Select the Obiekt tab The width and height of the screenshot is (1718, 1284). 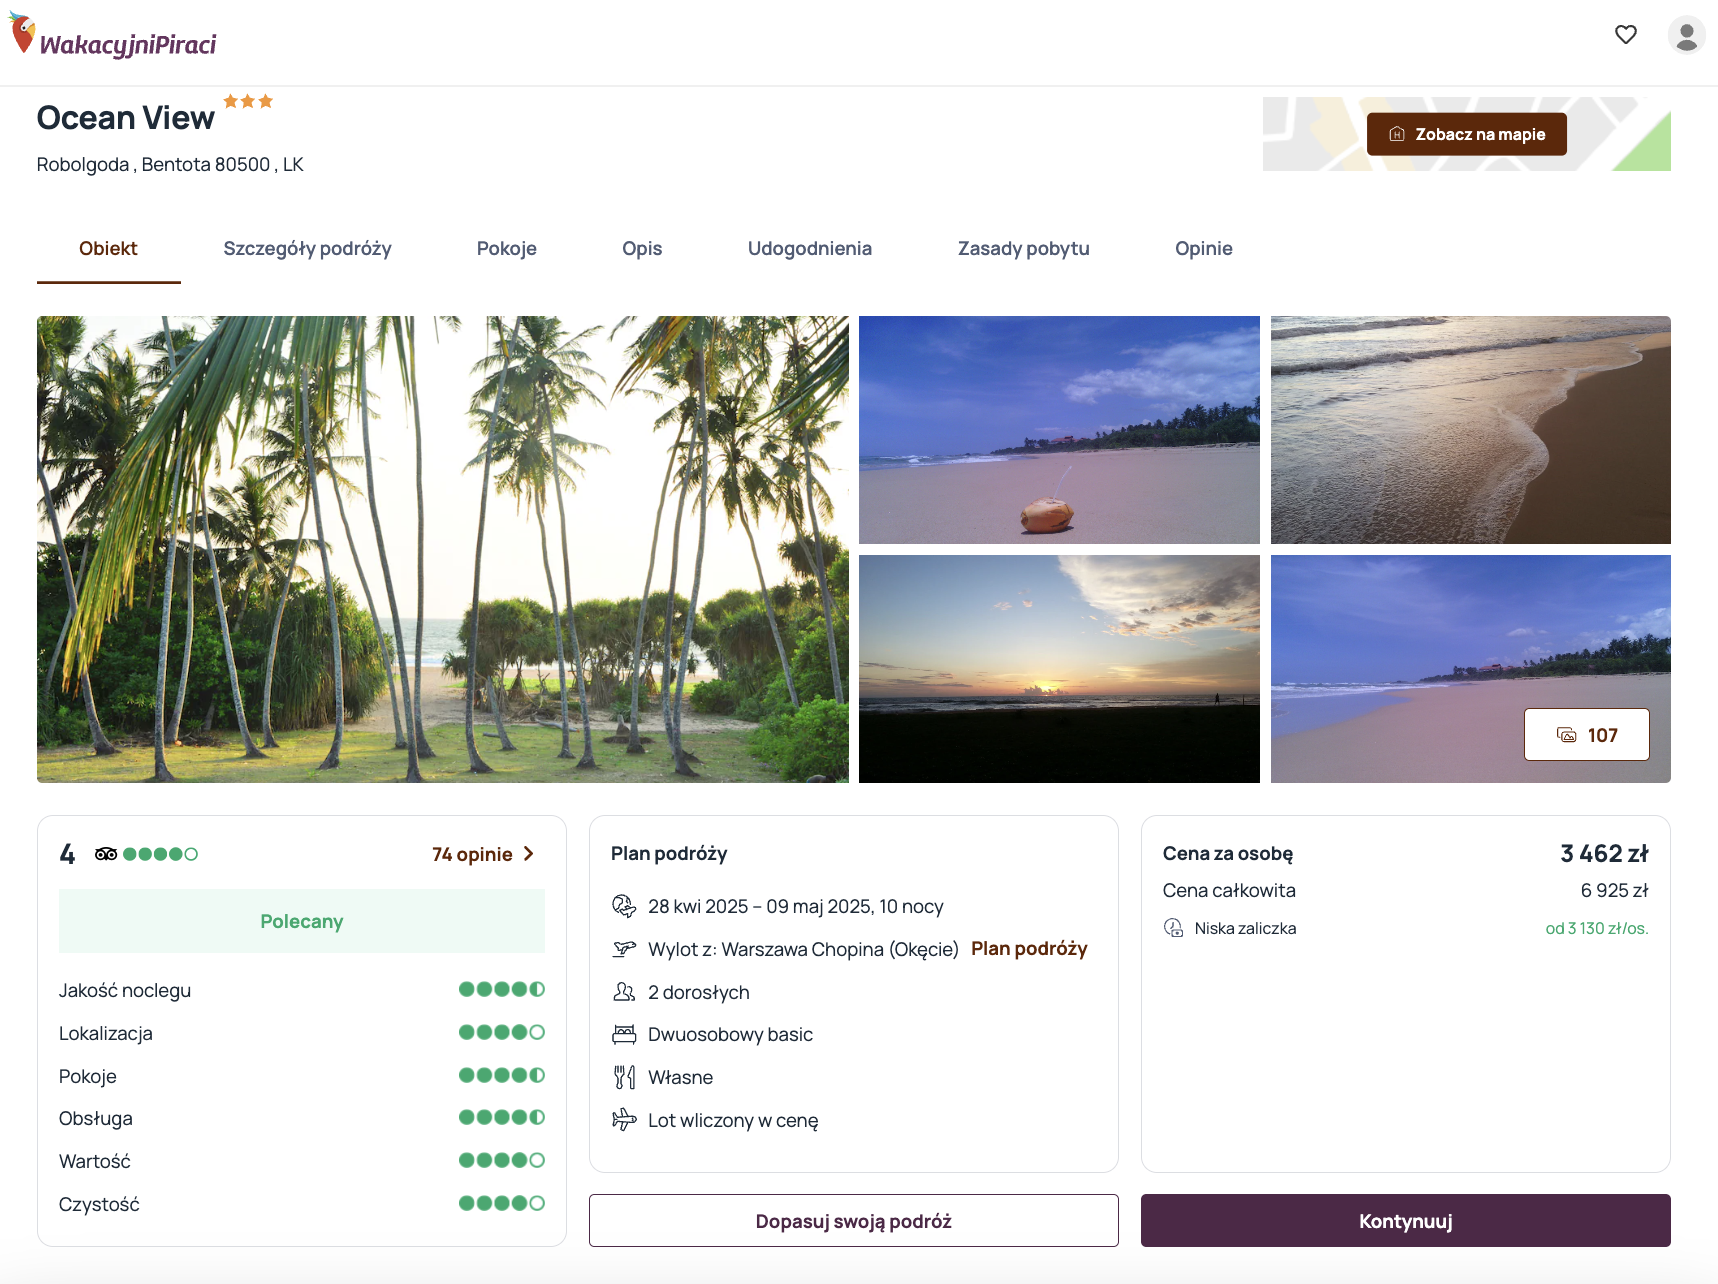(108, 249)
